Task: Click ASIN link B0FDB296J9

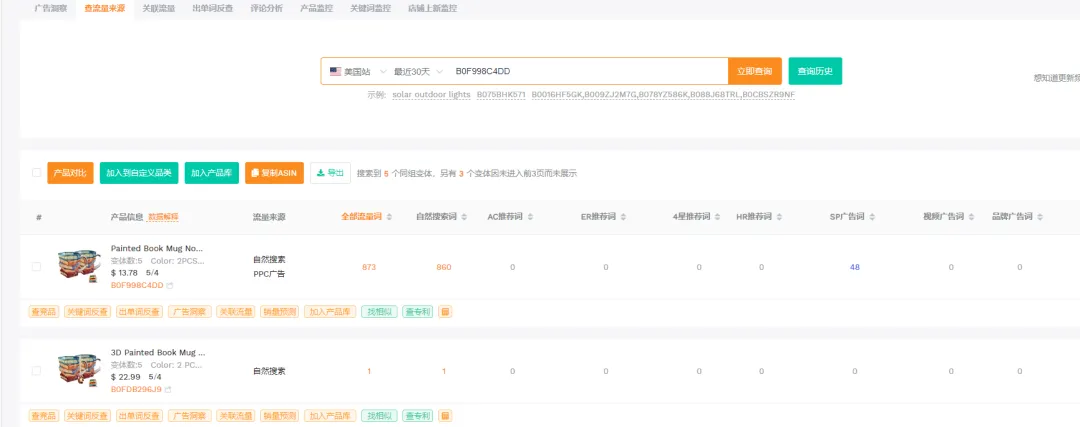Action: coord(136,389)
